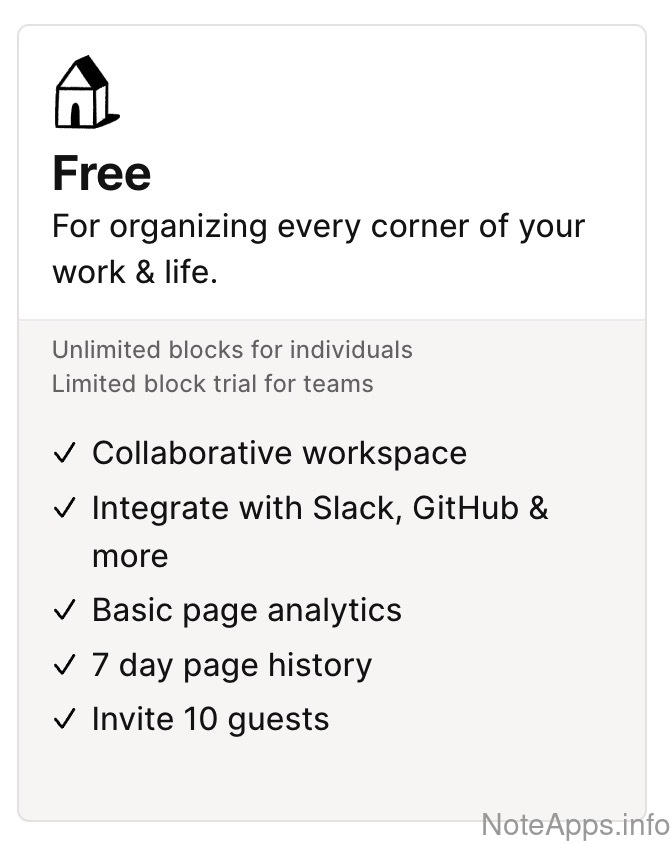Click the 'work & life.' tagline line
672x844 pixels.
[x=134, y=272]
